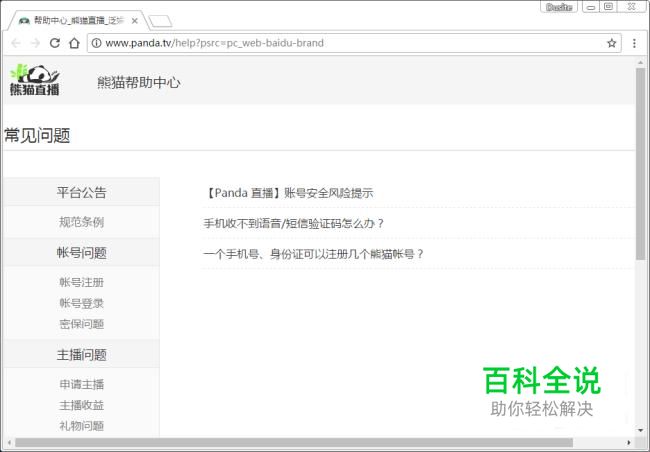The height and width of the screenshot is (452, 650).
Task: Click horizontal scrollbar left arrow
Action: [9, 442]
